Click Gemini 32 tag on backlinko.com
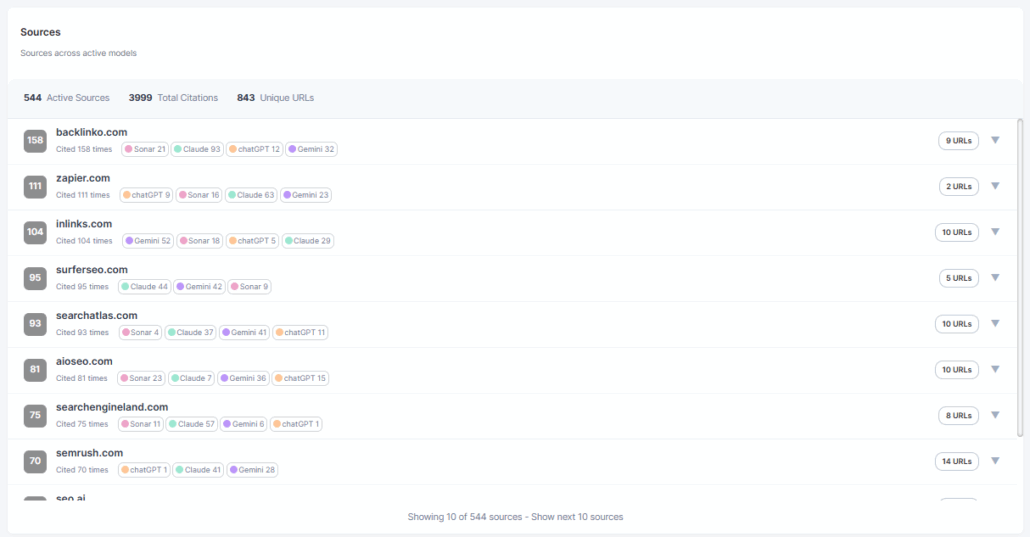This screenshot has width=1030, height=537. pos(311,149)
